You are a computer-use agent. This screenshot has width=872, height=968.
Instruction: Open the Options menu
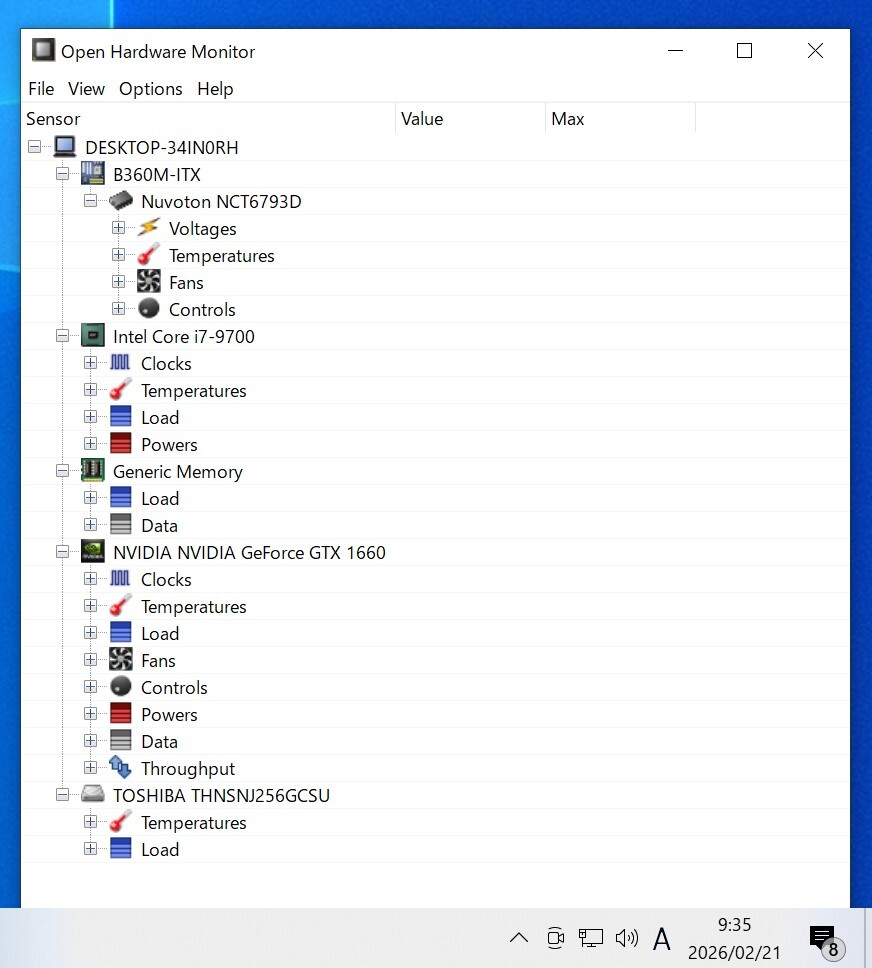[x=151, y=89]
